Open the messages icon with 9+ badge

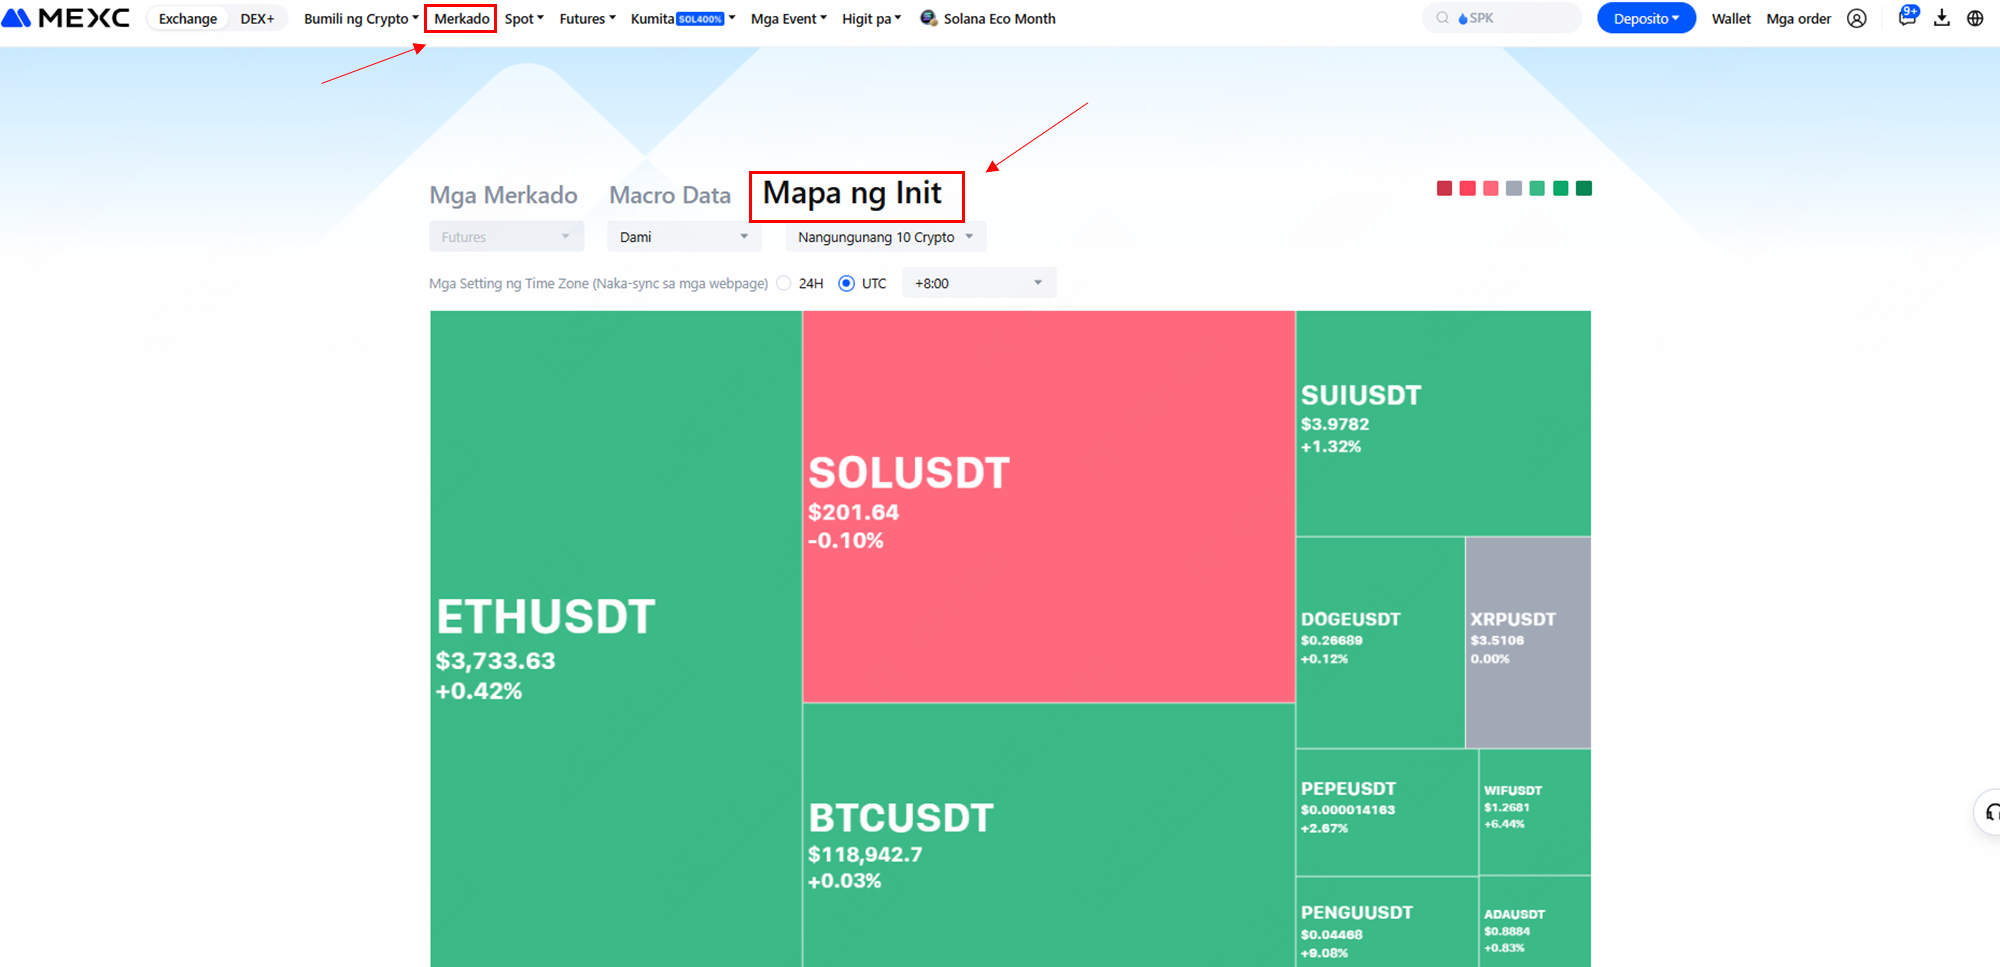pyautogui.click(x=1907, y=18)
